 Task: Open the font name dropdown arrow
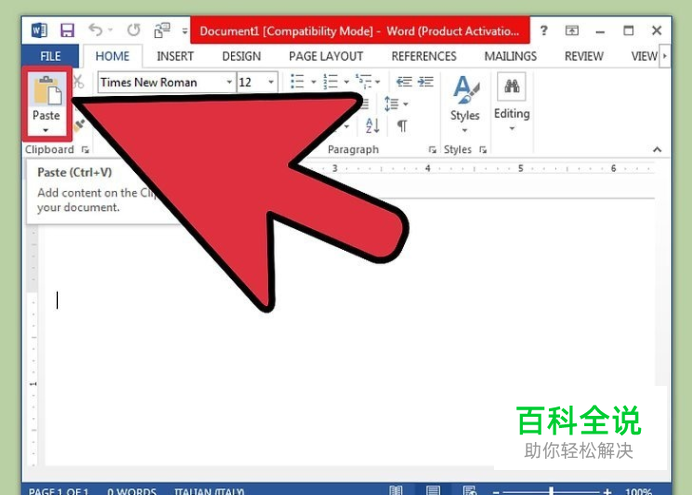click(x=229, y=82)
